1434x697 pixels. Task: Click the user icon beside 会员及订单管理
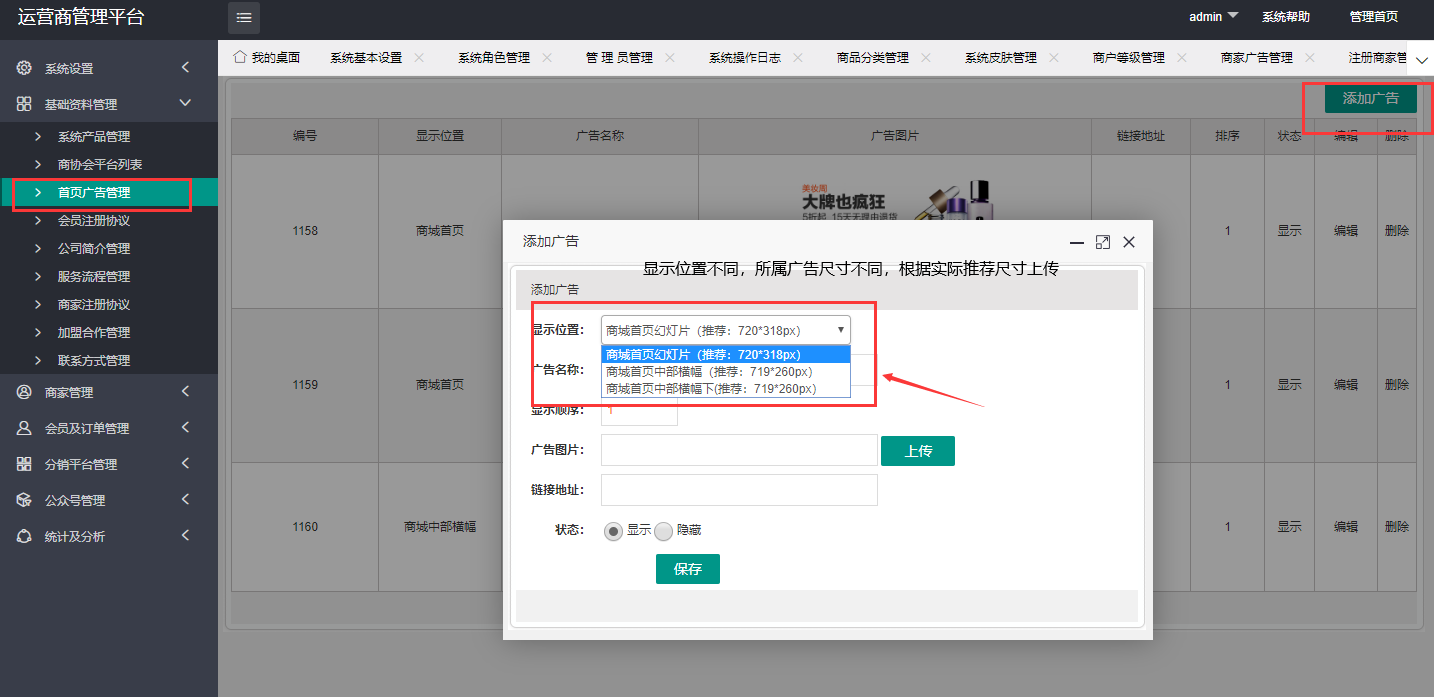pyautogui.click(x=25, y=428)
